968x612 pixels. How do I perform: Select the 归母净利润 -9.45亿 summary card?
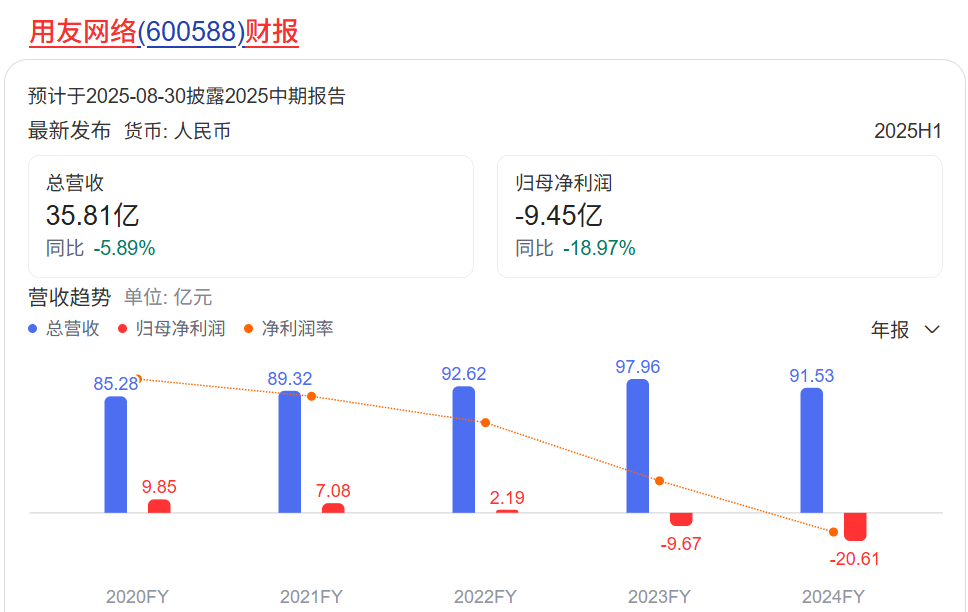pos(720,216)
